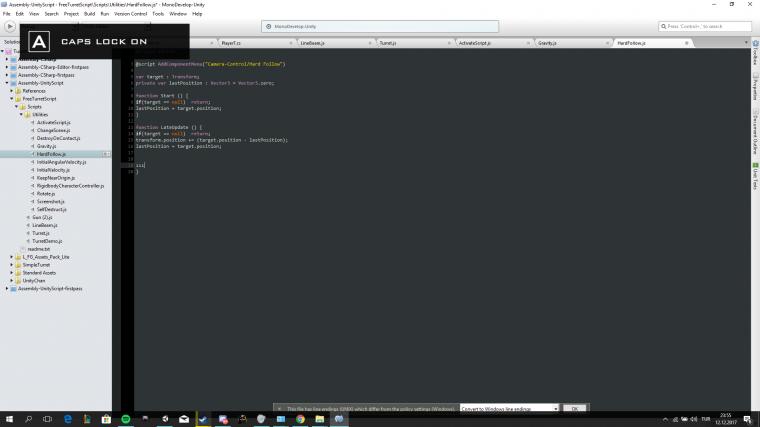This screenshot has height=427, width=760.
Task: Open the File menu
Action: tap(6, 14)
